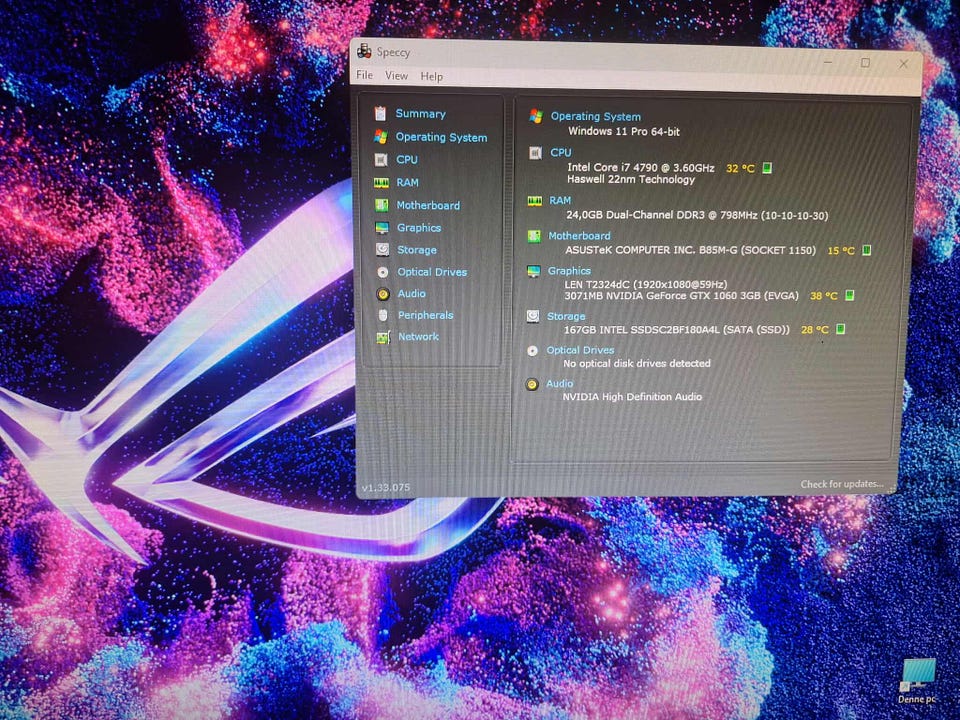This screenshot has height=720, width=960.
Task: Open the View menu
Action: click(396, 75)
